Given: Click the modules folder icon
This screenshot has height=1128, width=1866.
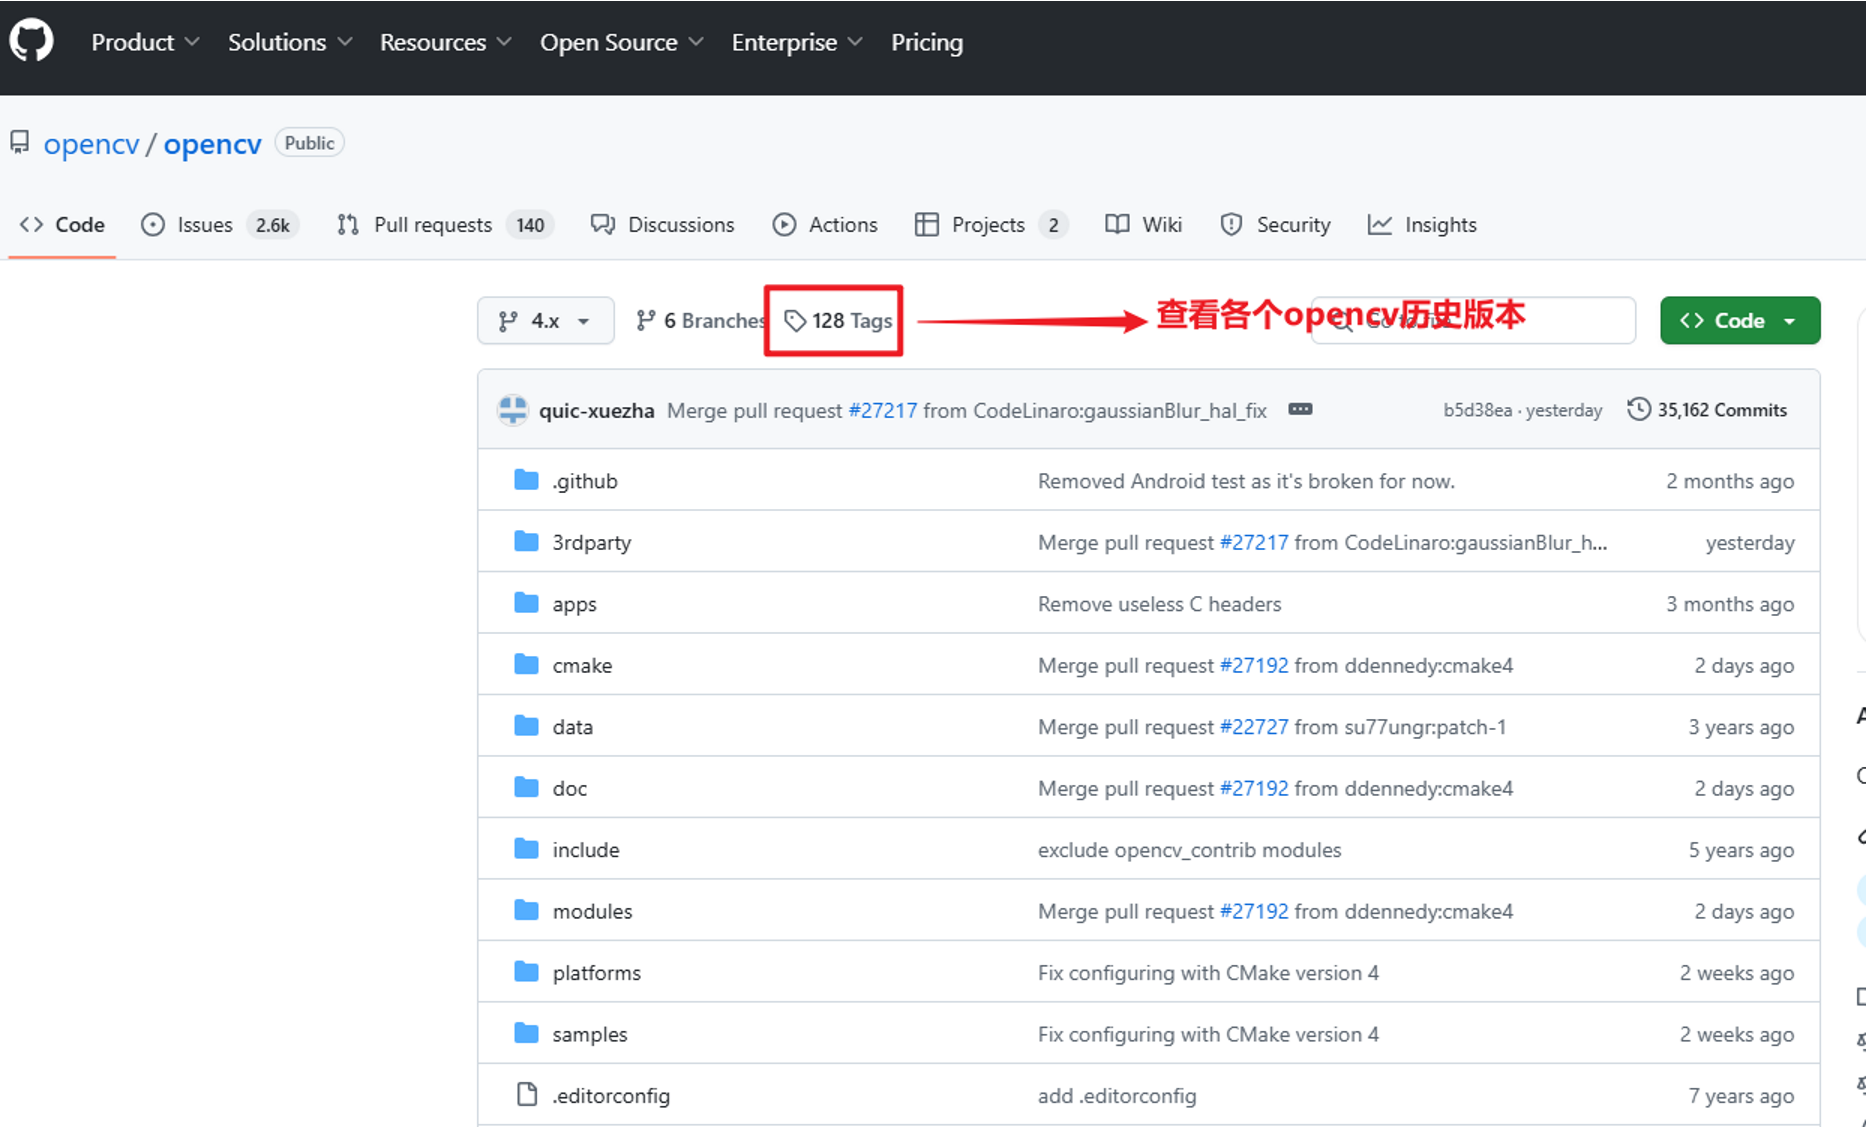Looking at the screenshot, I should 526,911.
